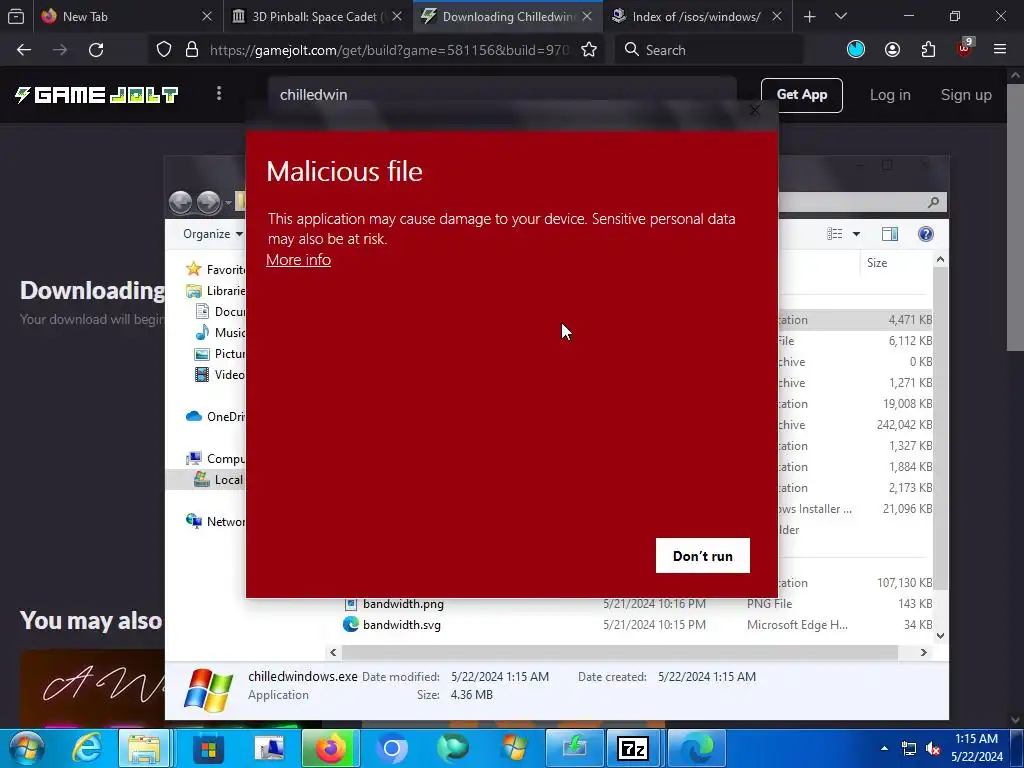Open Firefox View icon at tab bar start
Image resolution: width=1024 pixels, height=768 pixels.
pyautogui.click(x=16, y=17)
